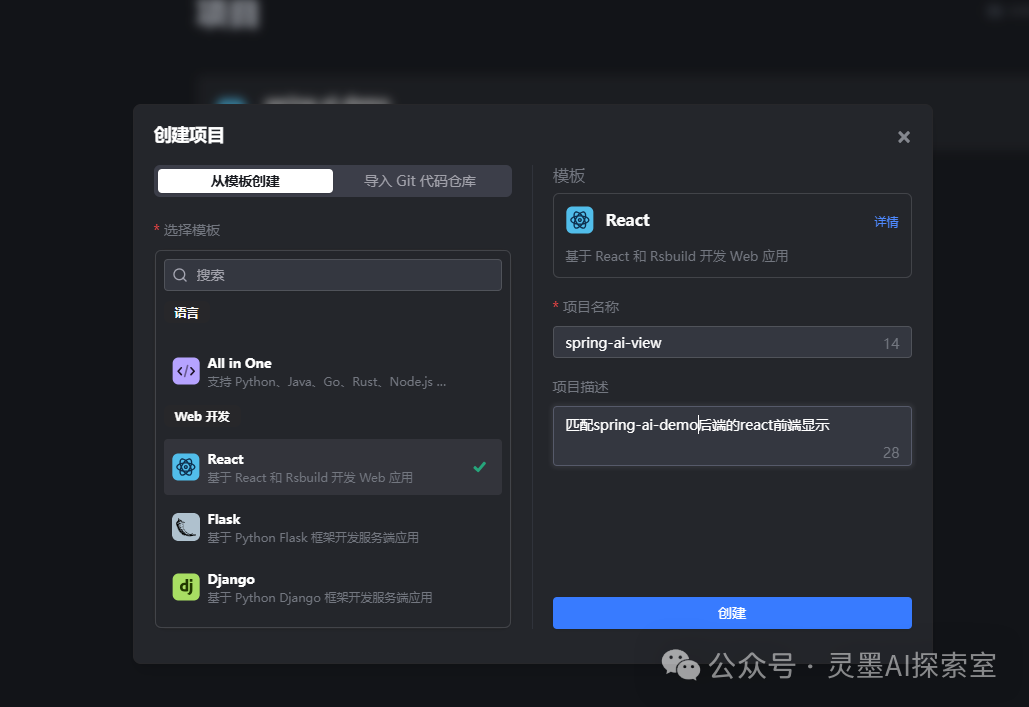Click the 支持 Python、Java、Go description text

[327, 382]
